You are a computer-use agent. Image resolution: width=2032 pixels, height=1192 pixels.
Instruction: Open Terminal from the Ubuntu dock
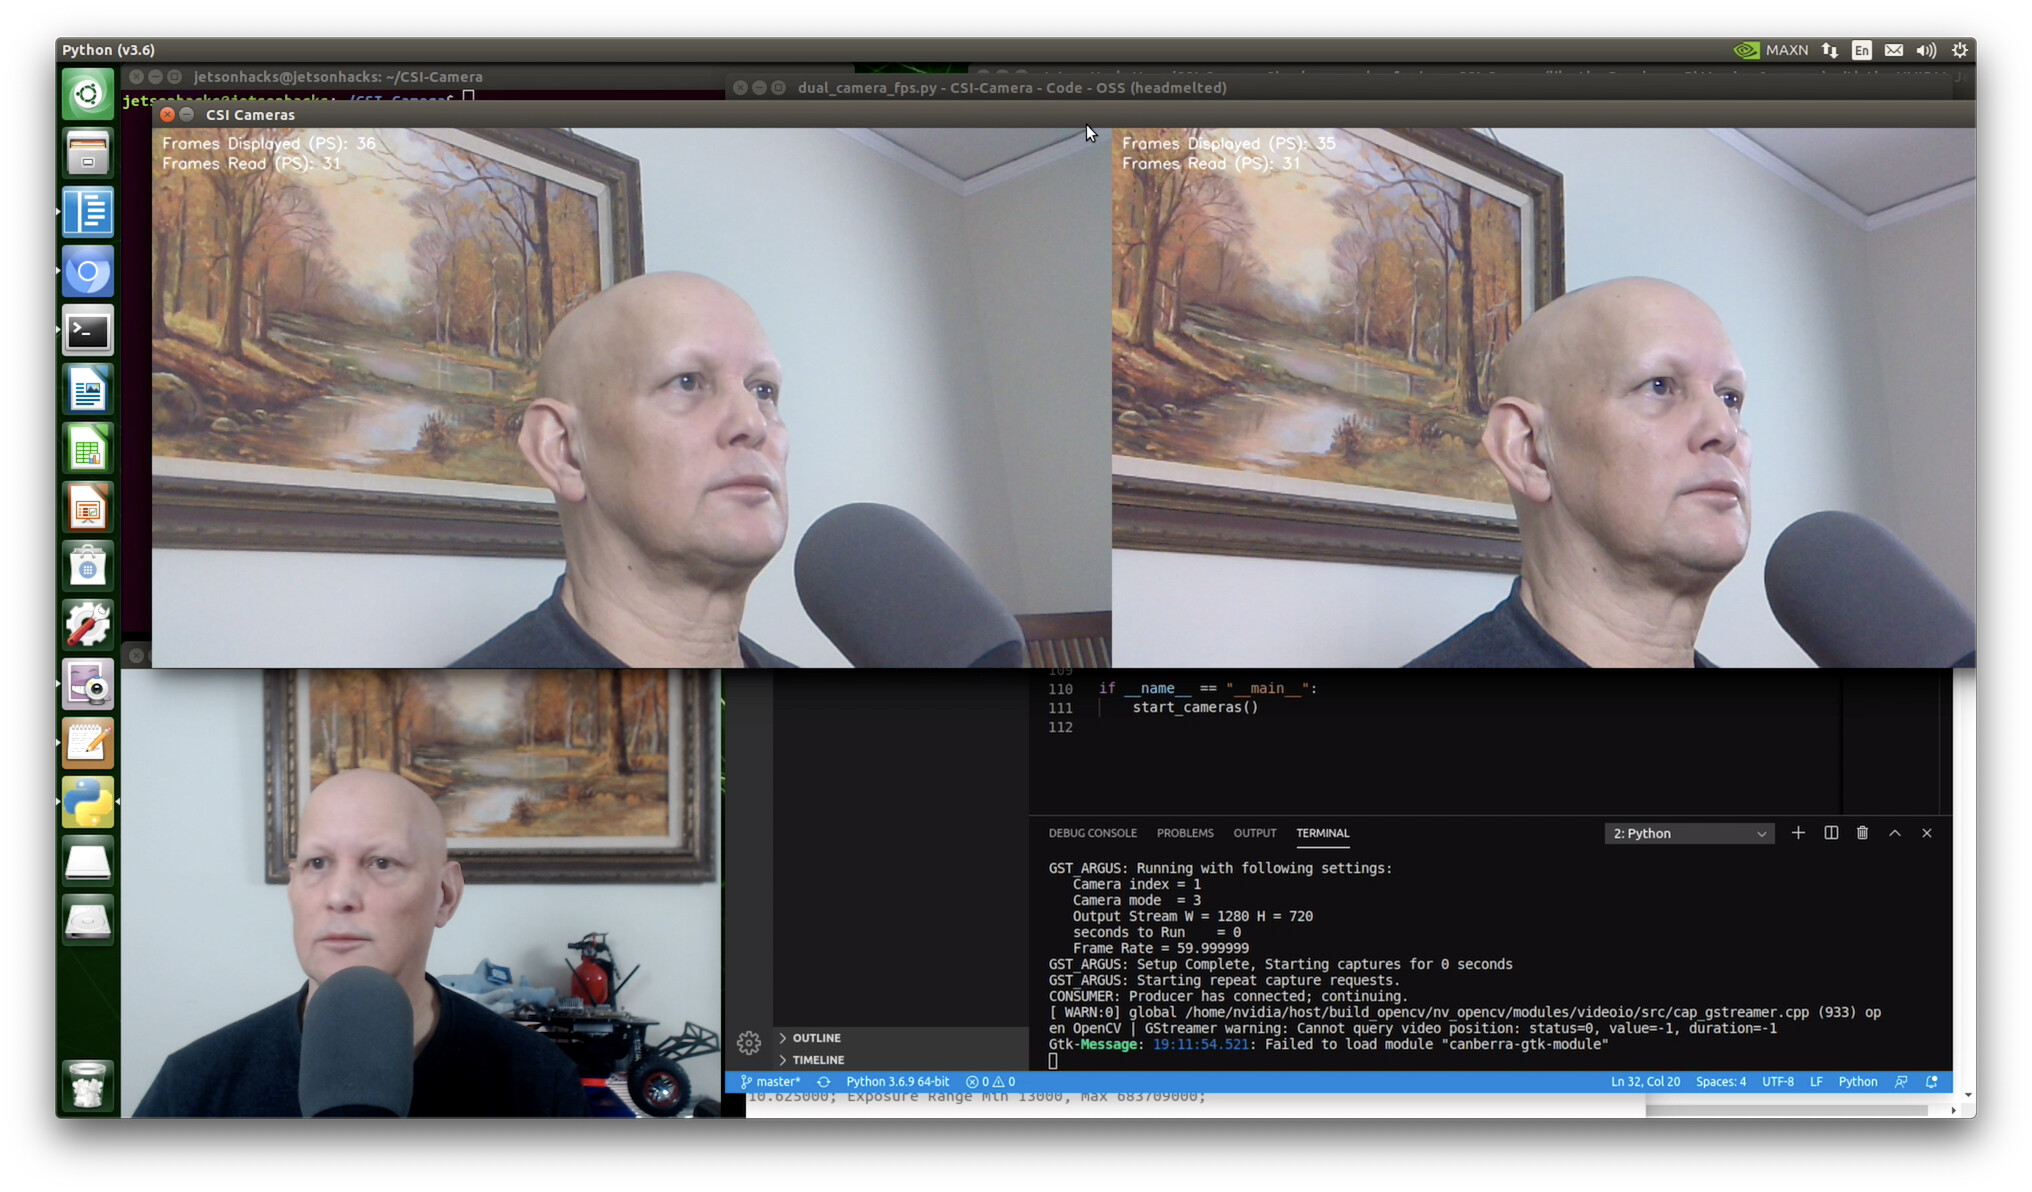click(x=88, y=331)
